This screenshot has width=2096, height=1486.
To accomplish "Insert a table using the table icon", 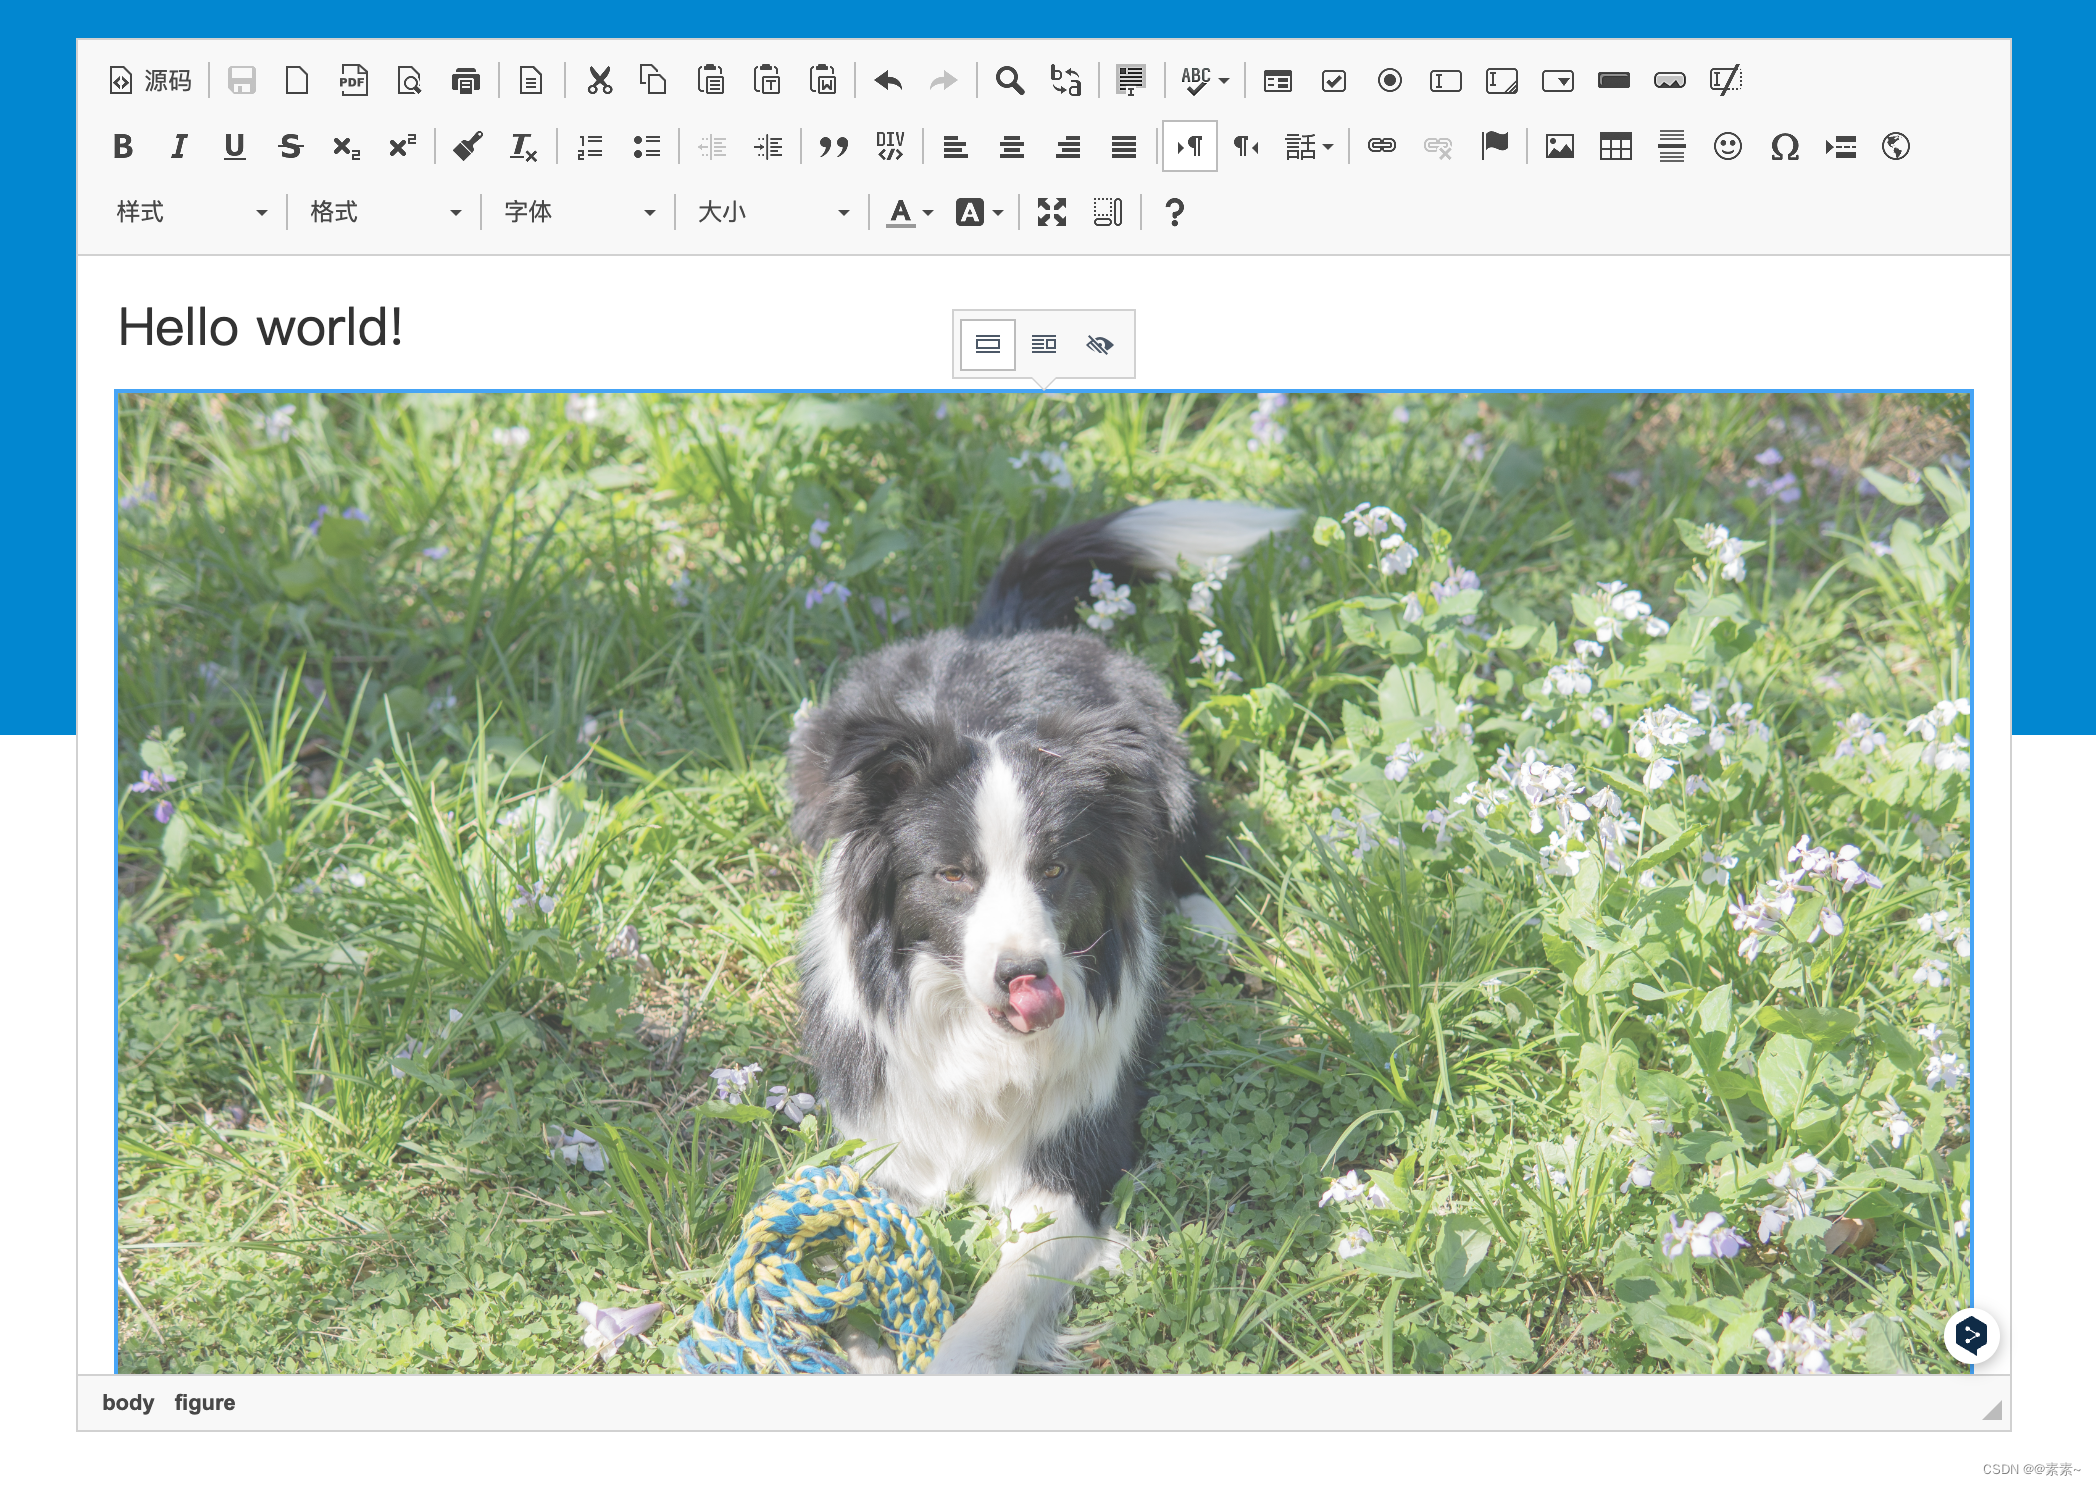I will coord(1615,147).
